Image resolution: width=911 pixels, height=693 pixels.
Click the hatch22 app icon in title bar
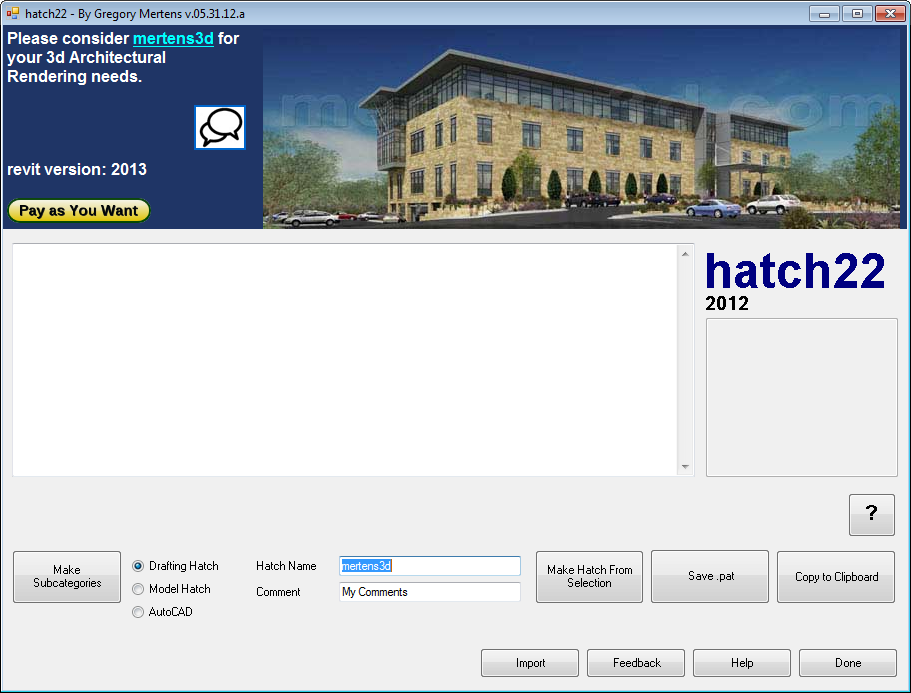click(13, 13)
